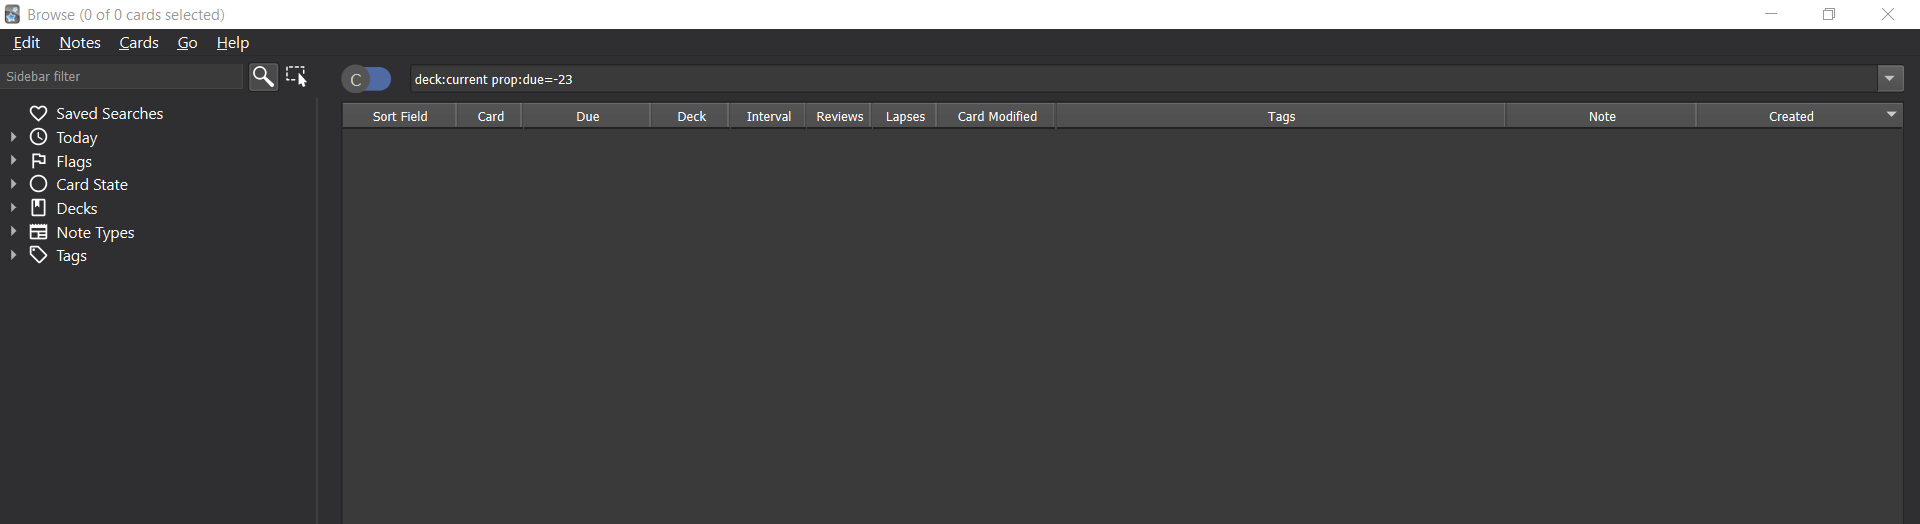Expand the Tags tree item

pyautogui.click(x=13, y=256)
